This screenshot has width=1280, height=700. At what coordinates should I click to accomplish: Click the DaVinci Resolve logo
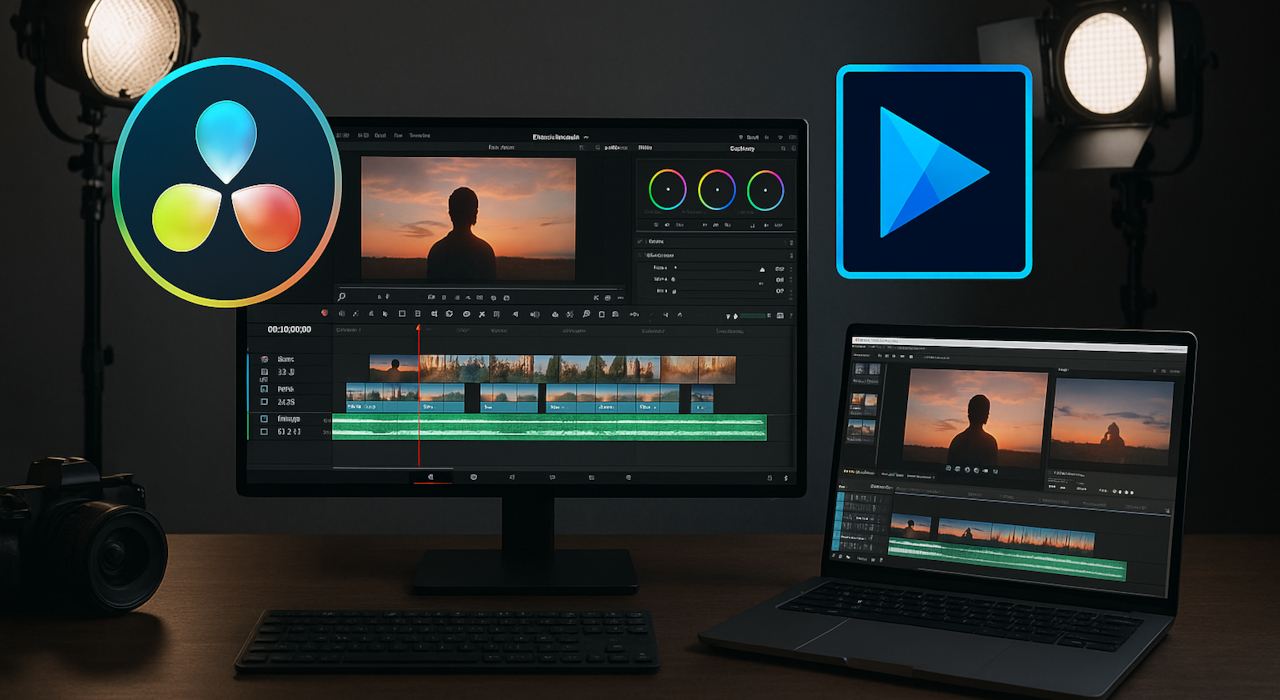tap(226, 182)
